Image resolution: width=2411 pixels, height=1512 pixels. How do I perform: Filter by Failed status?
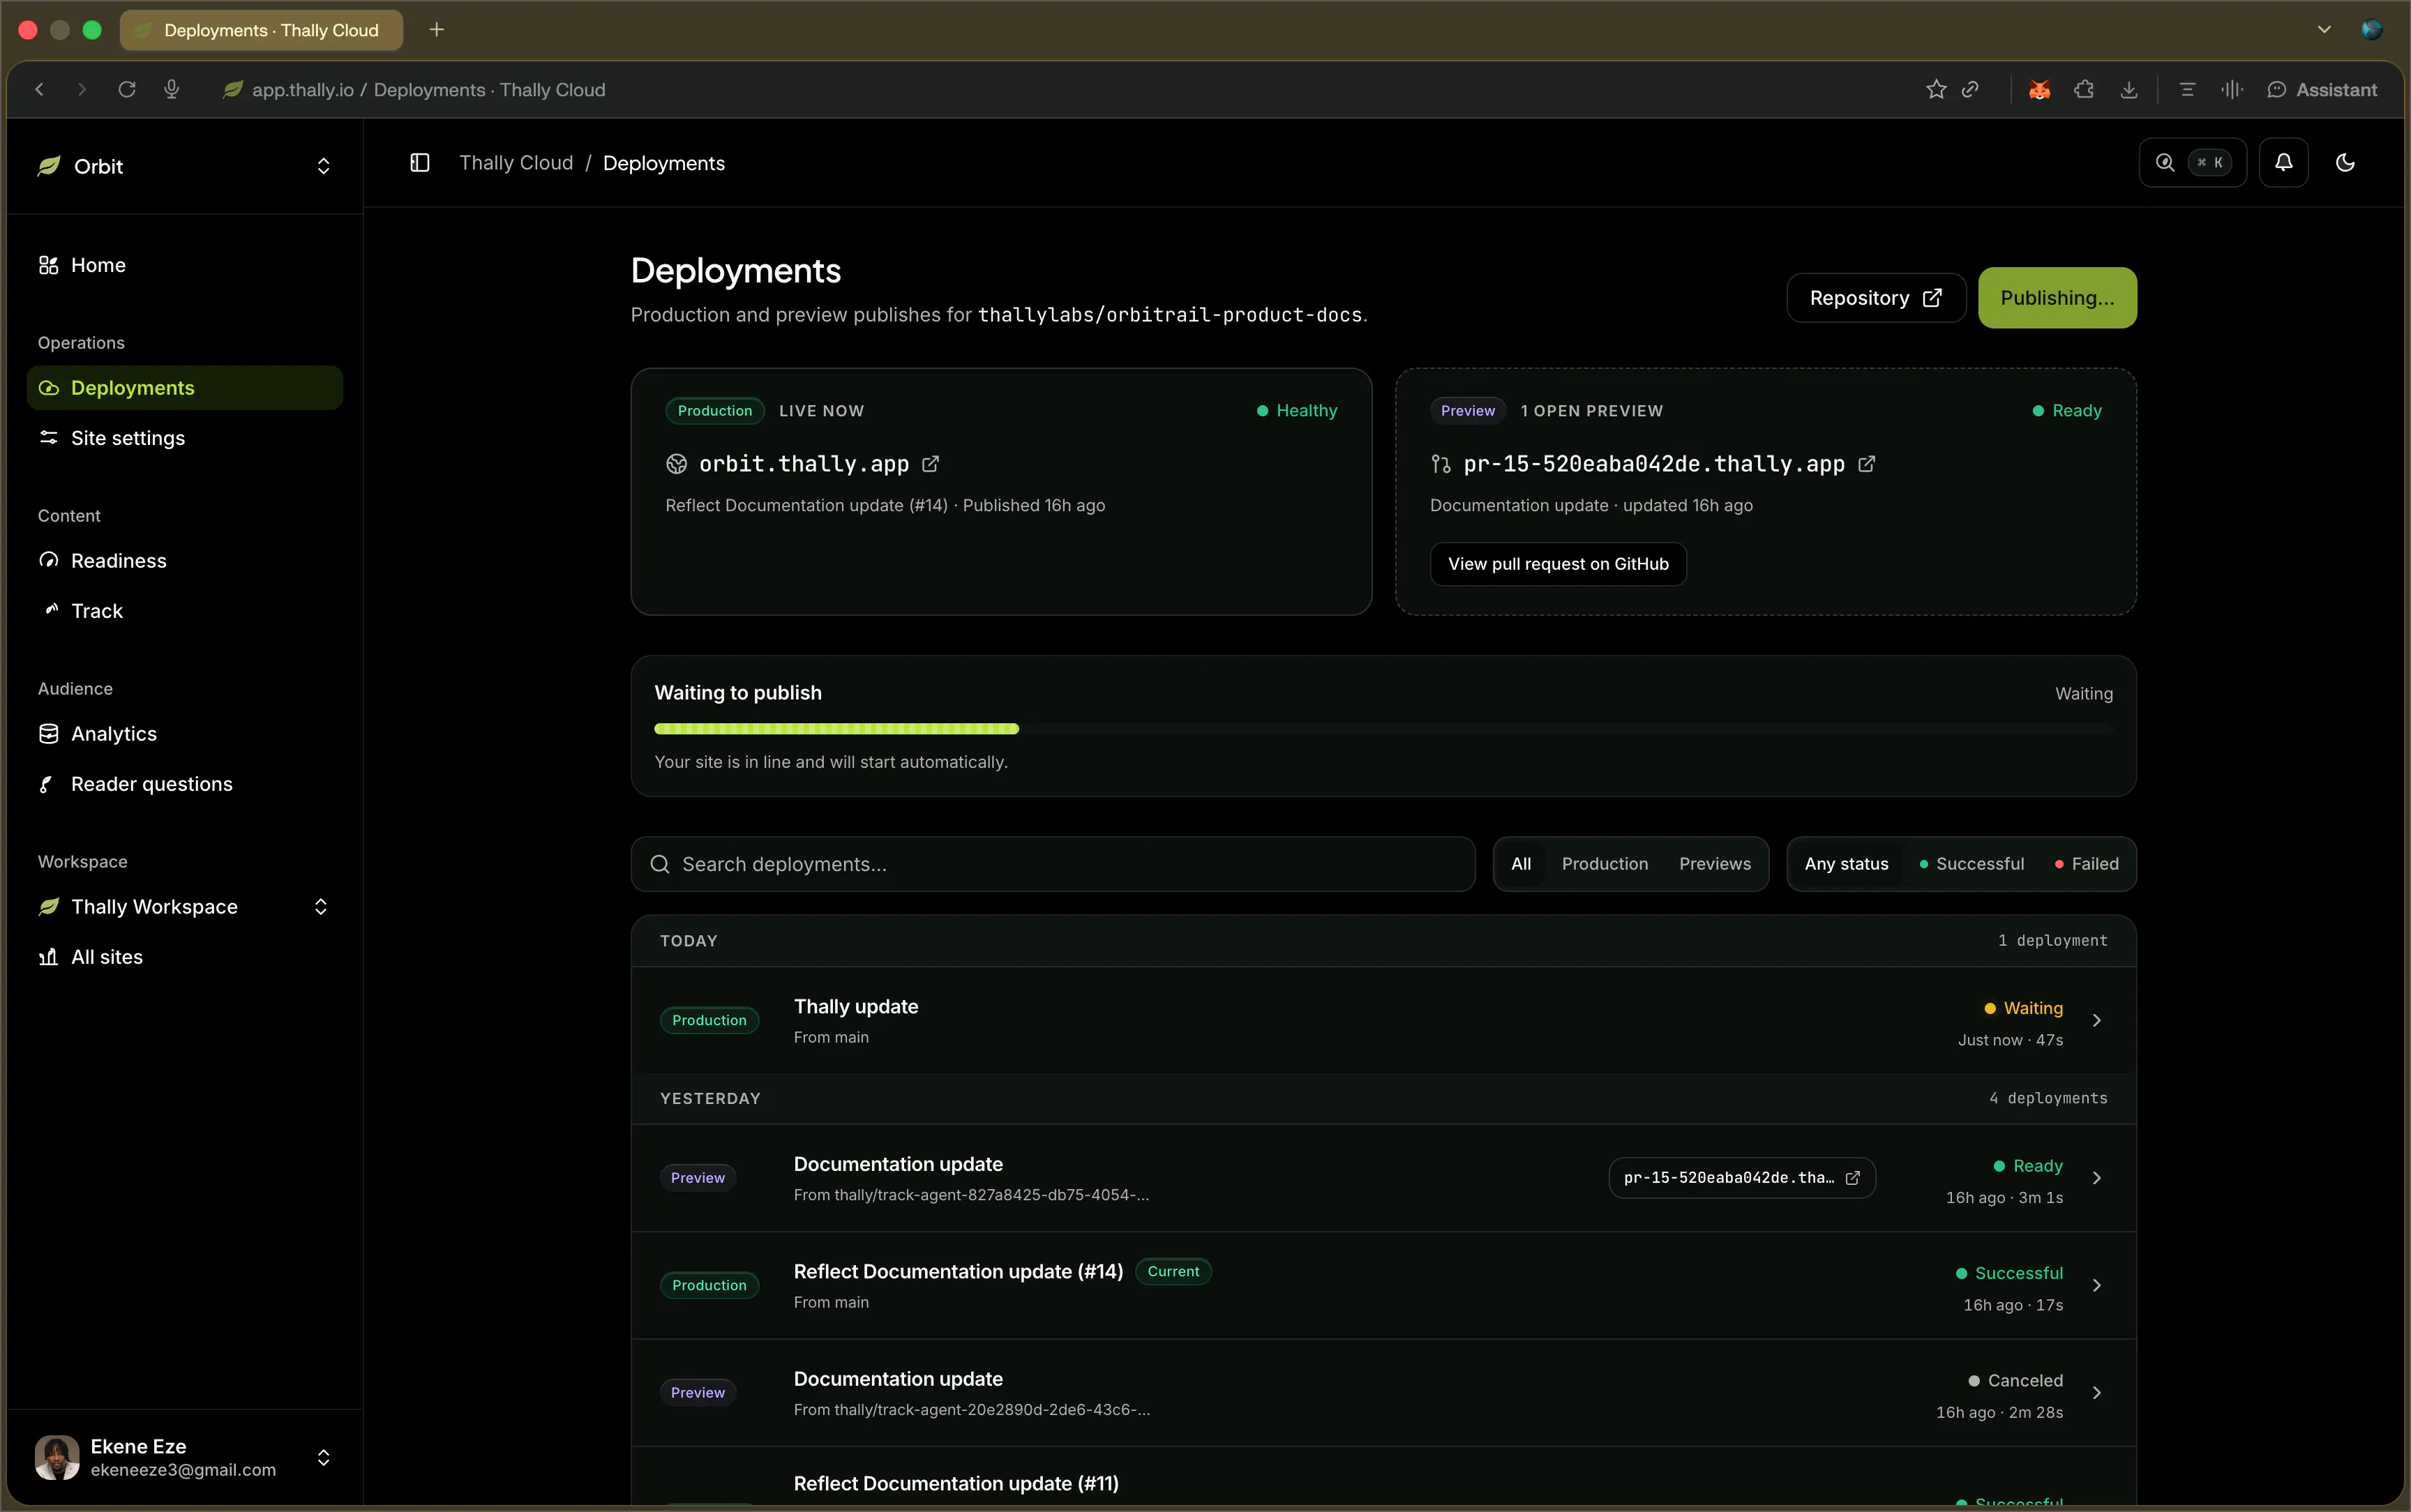pos(2087,864)
